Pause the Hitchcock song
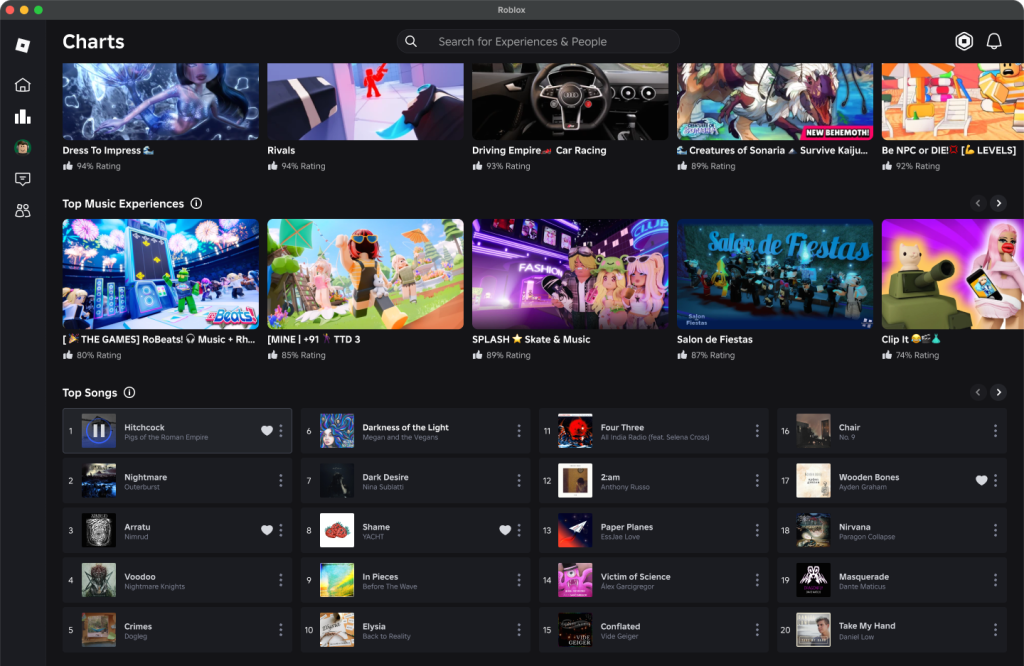 pyautogui.click(x=99, y=431)
